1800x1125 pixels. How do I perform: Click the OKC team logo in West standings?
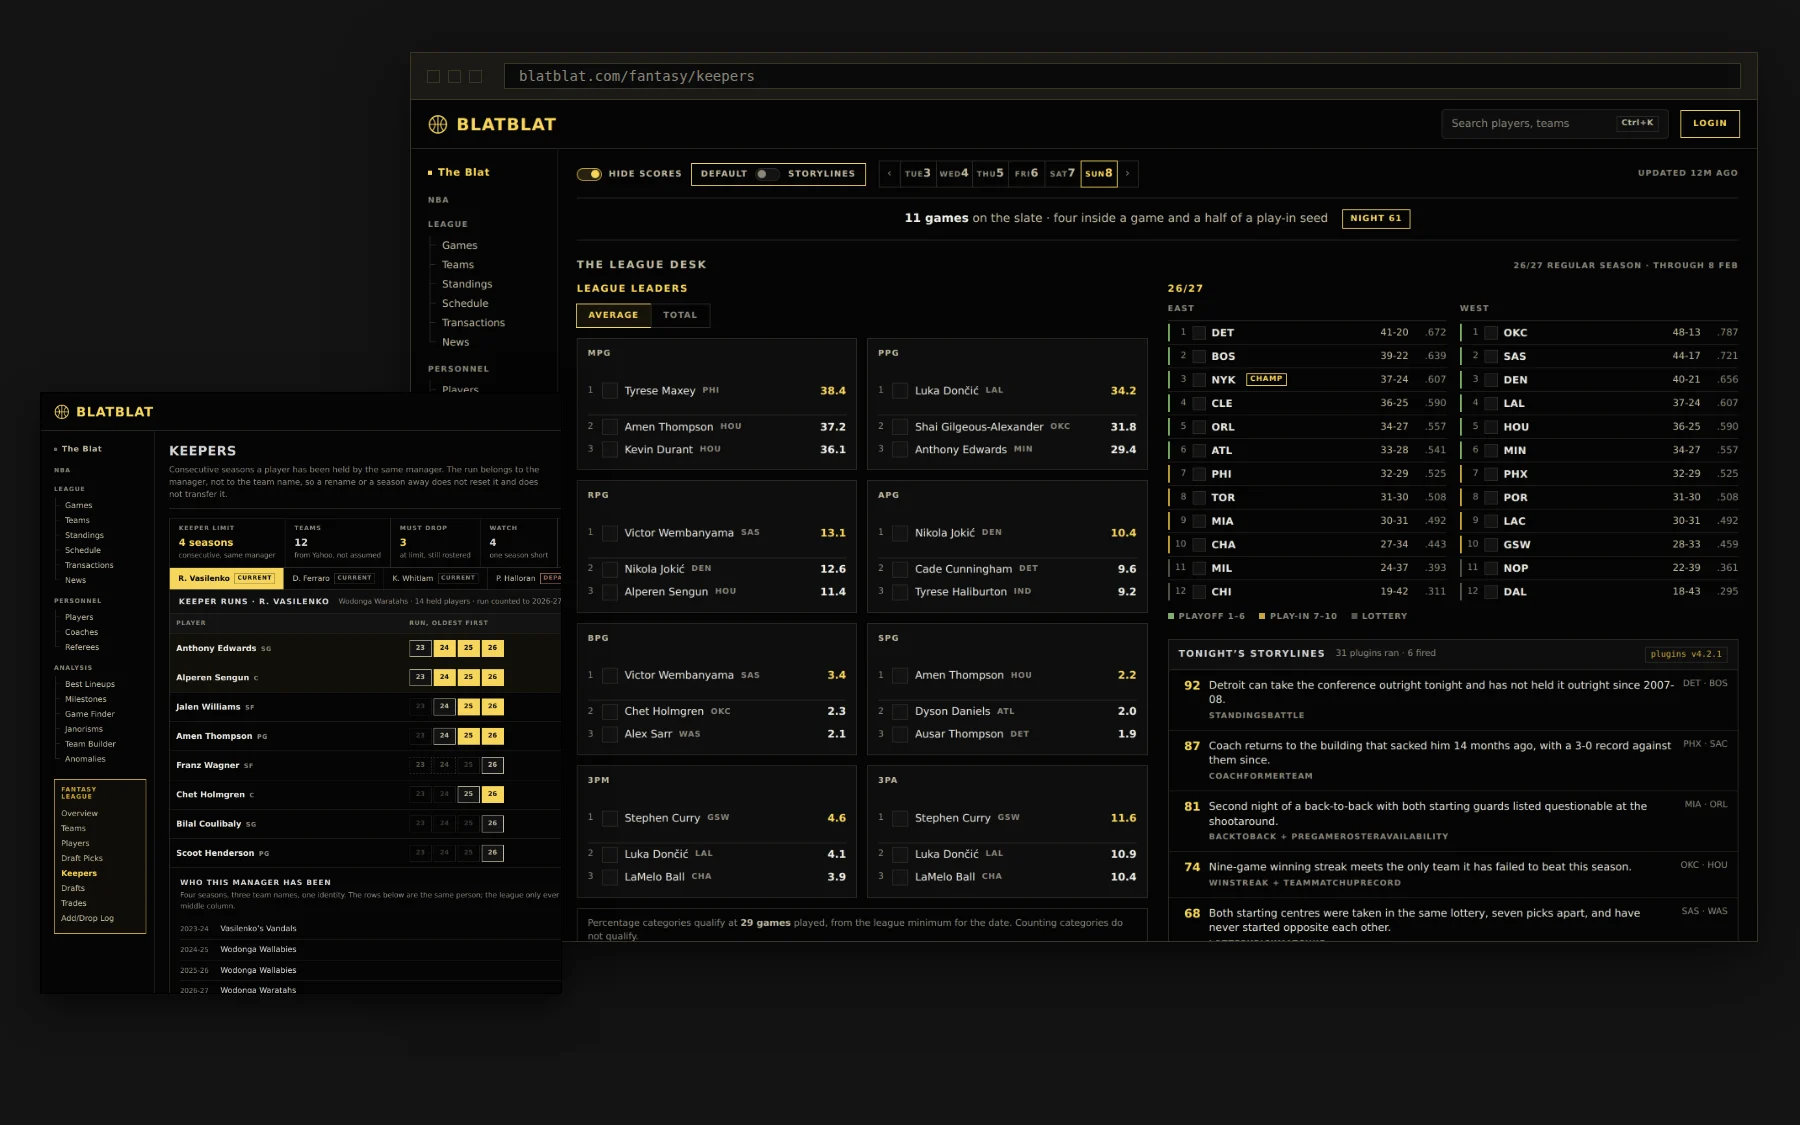(x=1491, y=333)
